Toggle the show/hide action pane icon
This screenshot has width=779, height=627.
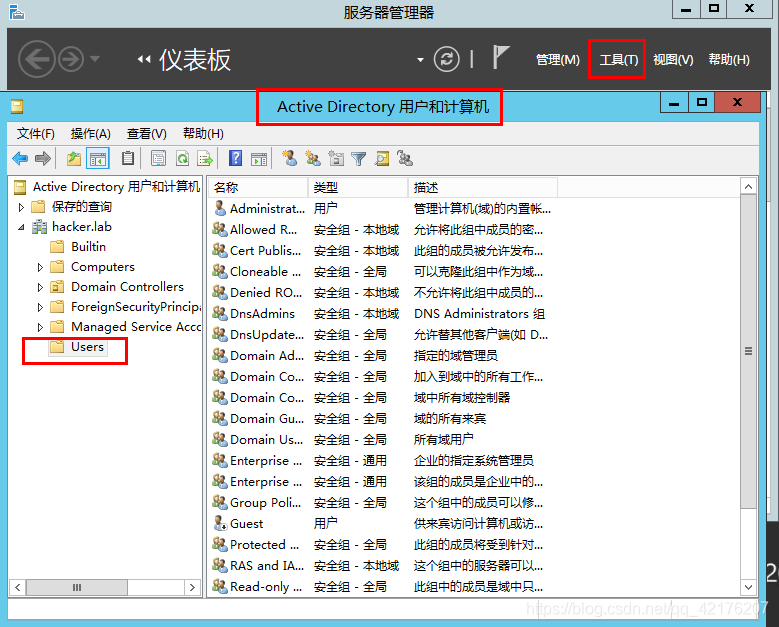coord(259,159)
